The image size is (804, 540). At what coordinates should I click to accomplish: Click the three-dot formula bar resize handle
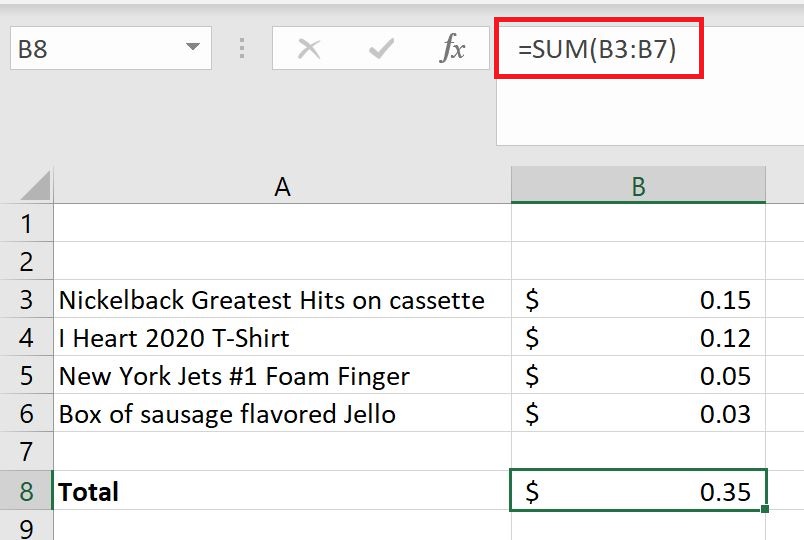pyautogui.click(x=242, y=48)
